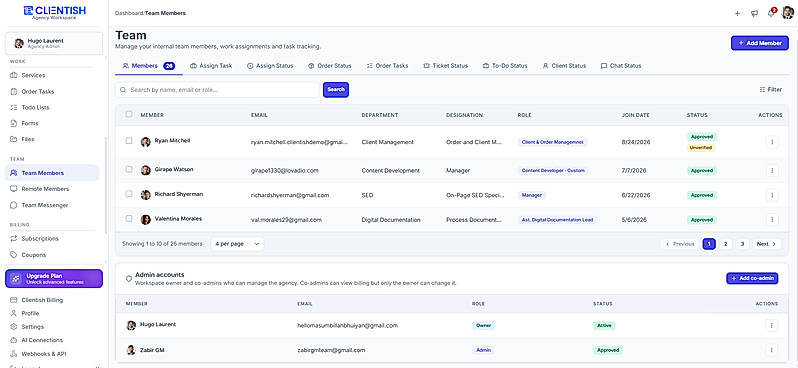Check the box for Girape Watson
This screenshot has height=368, width=798.
click(129, 169)
